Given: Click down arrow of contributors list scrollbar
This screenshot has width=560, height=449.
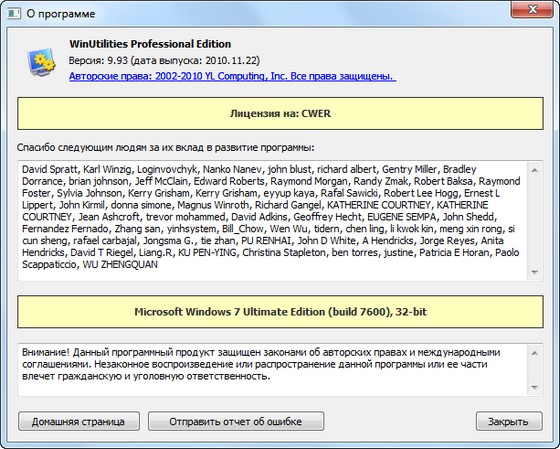Looking at the screenshot, I should (535, 272).
